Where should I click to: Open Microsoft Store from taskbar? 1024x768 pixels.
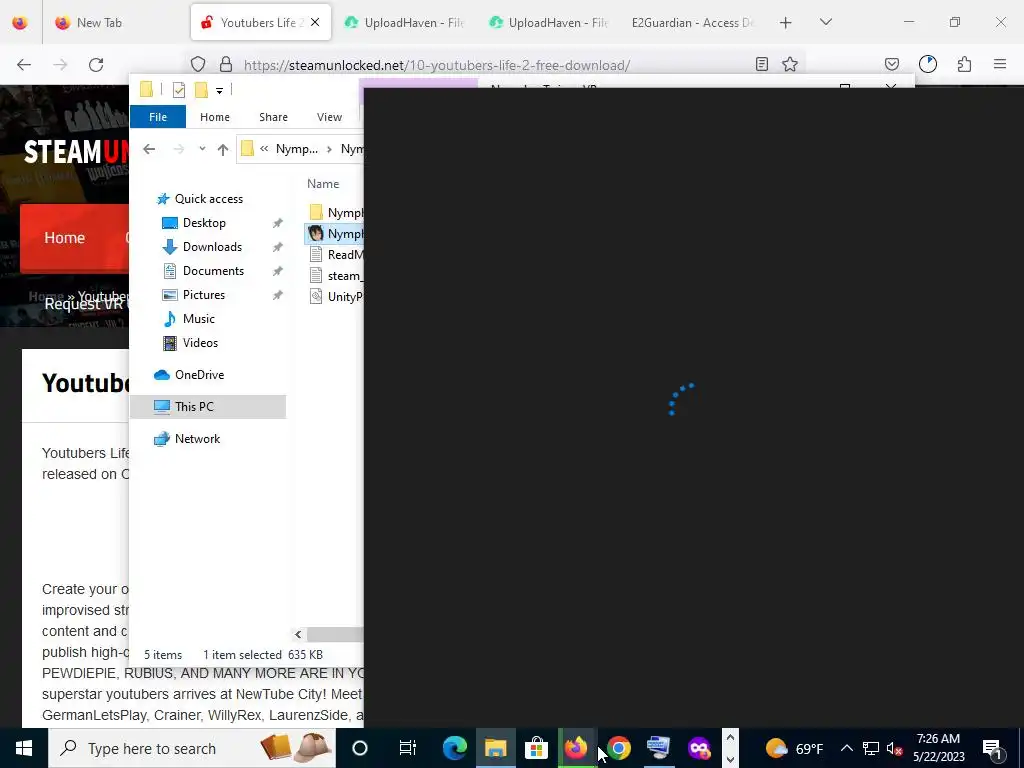pos(536,748)
